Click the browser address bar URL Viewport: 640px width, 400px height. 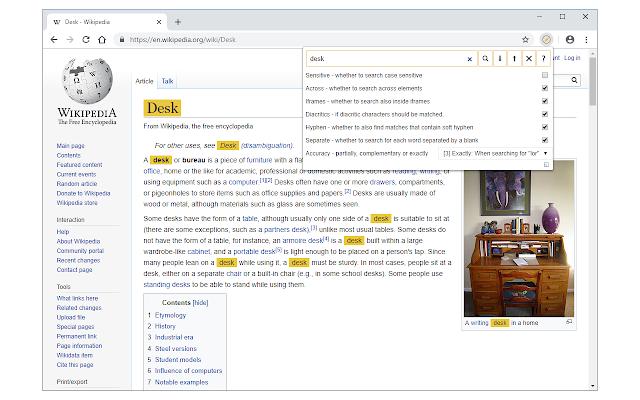click(182, 40)
